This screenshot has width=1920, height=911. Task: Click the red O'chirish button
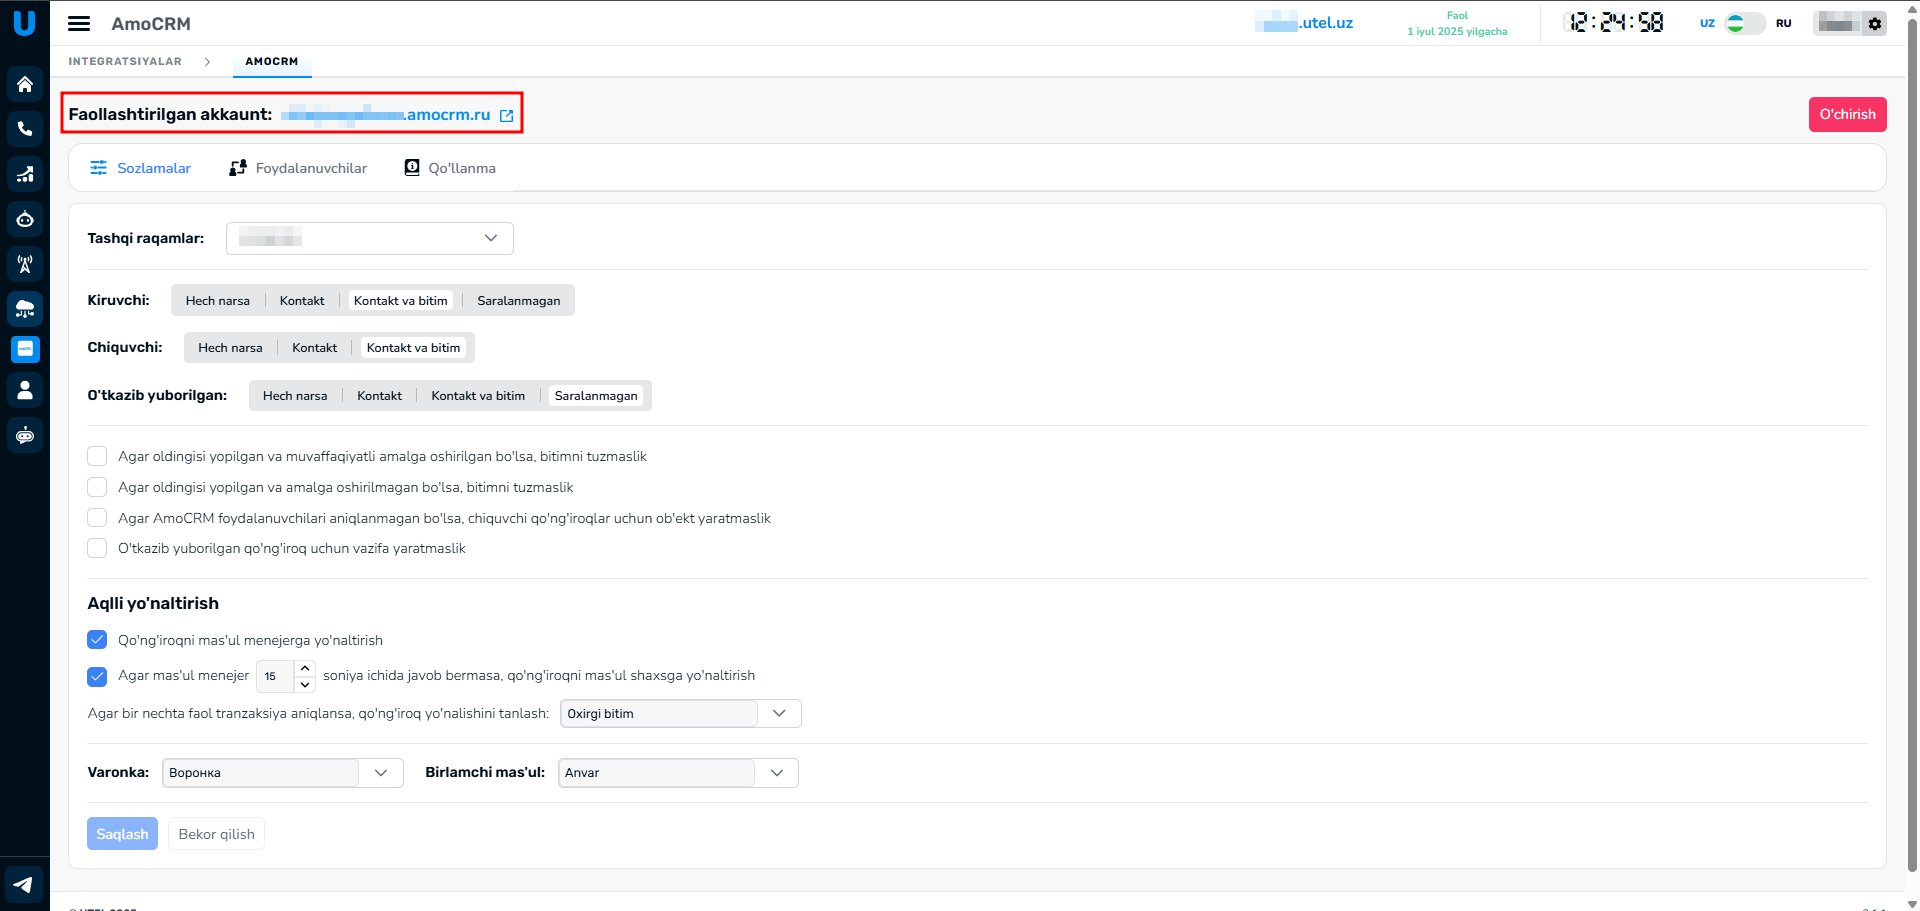click(1847, 114)
